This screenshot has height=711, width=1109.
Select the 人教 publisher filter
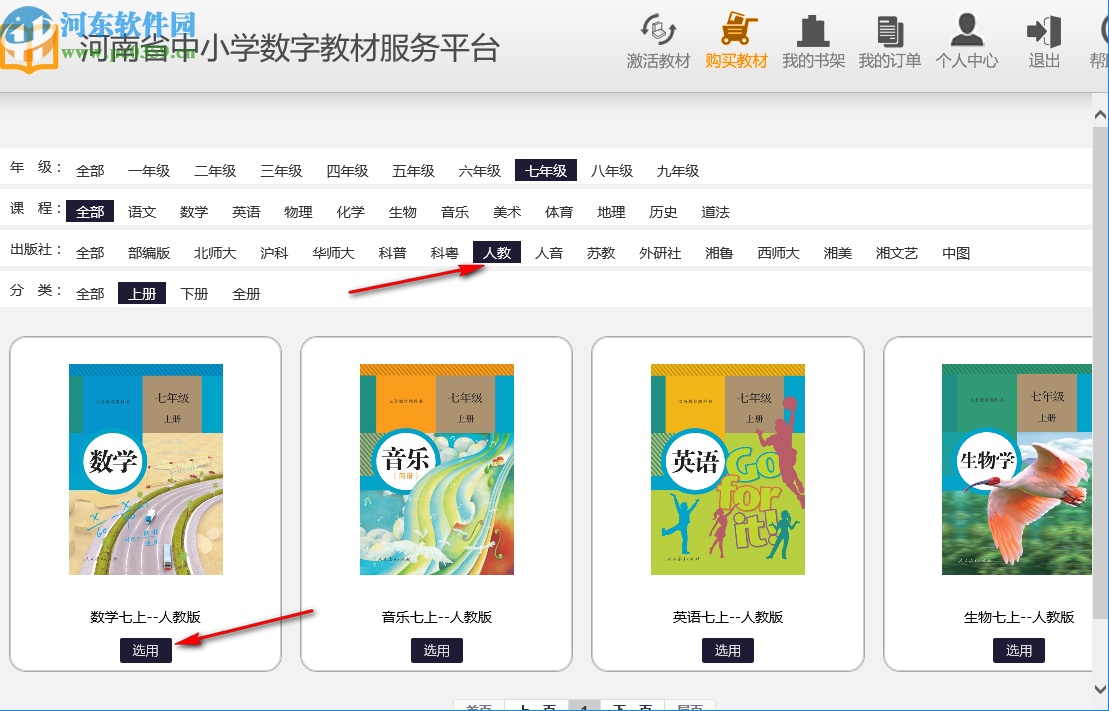[x=496, y=252]
